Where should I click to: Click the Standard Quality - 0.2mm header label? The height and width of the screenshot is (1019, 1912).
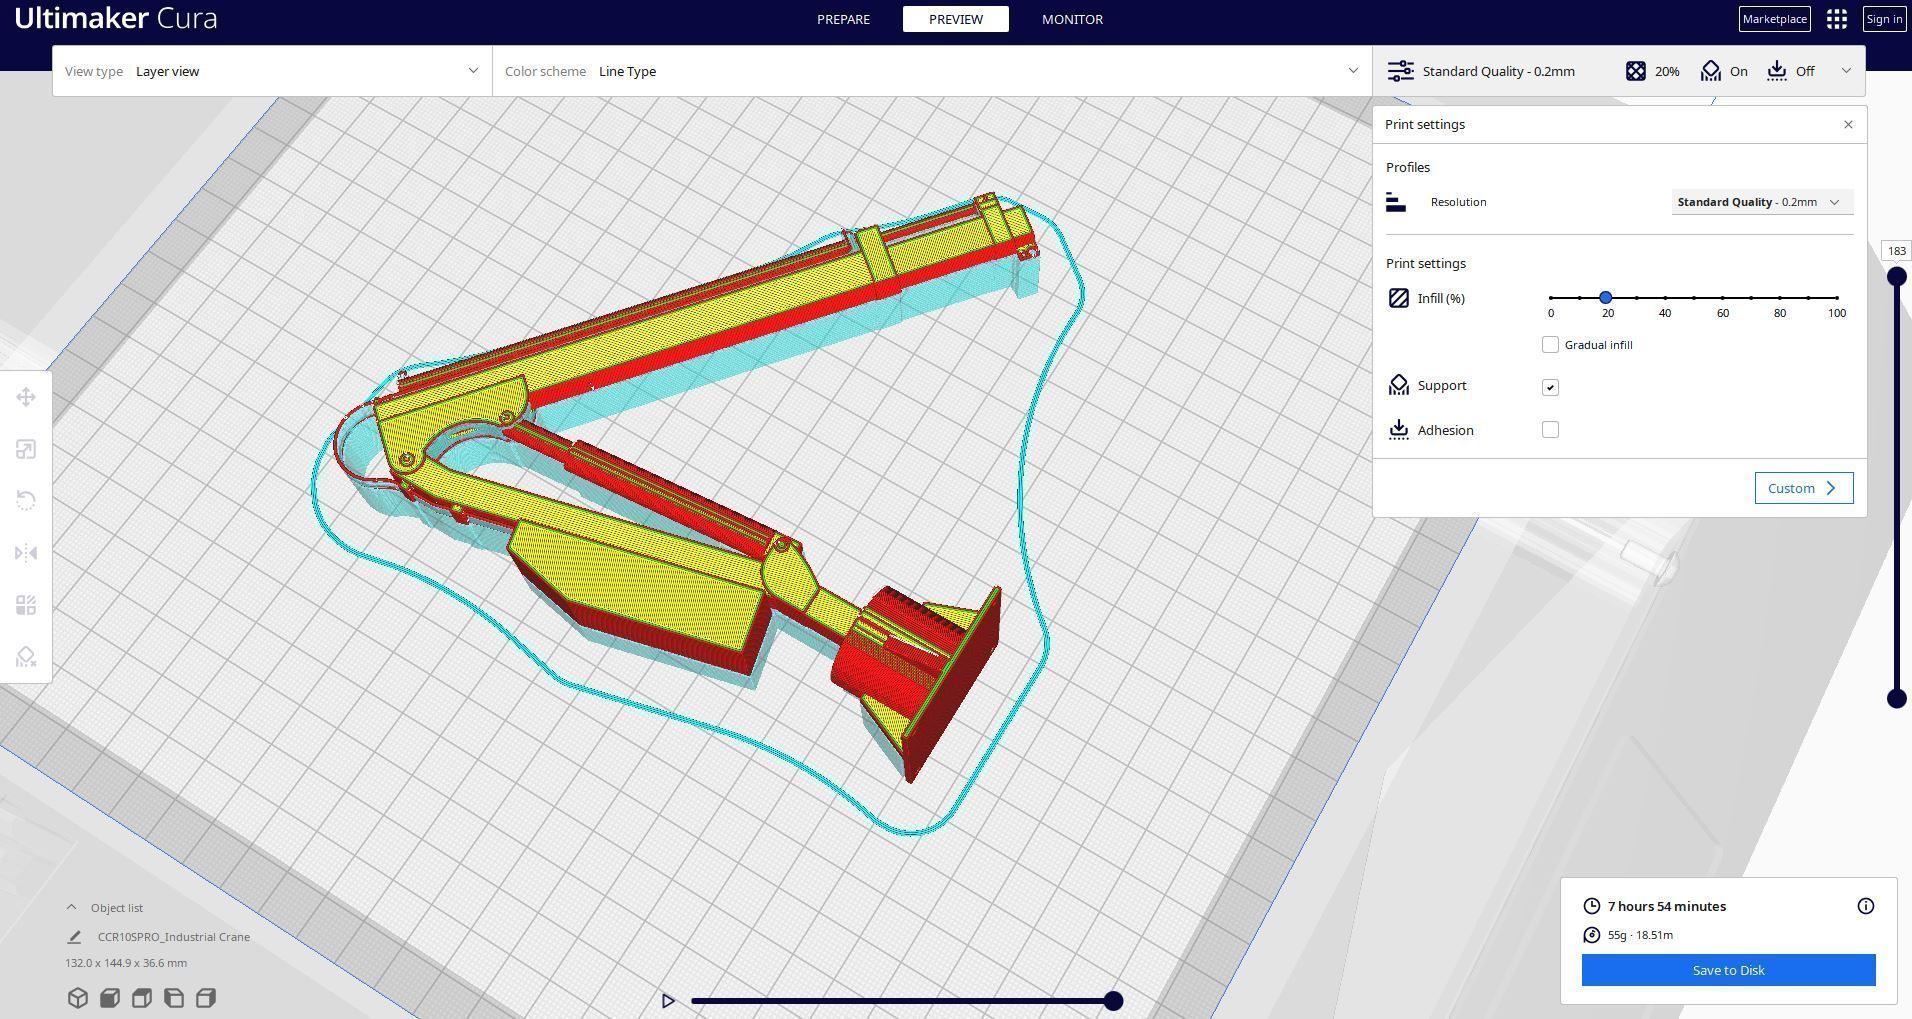pyautogui.click(x=1499, y=71)
